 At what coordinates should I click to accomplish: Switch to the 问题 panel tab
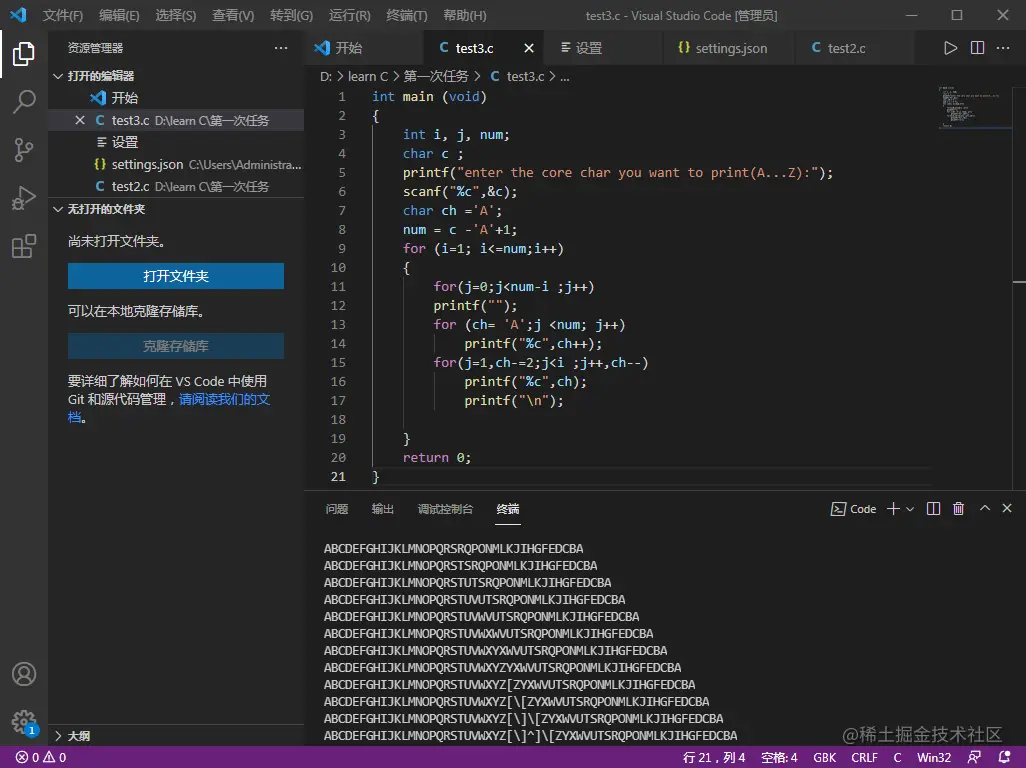[x=337, y=509]
